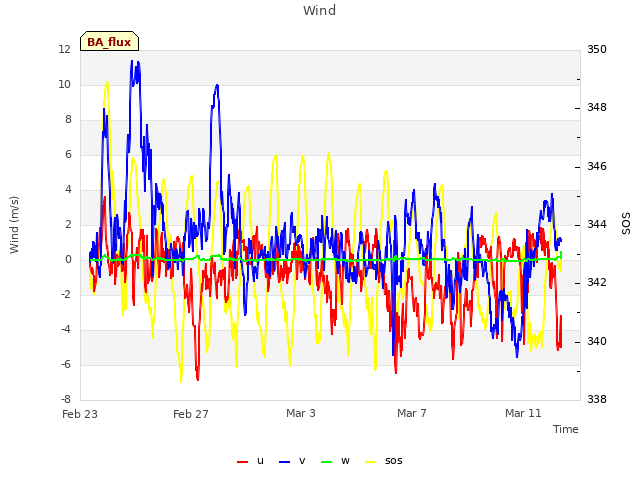Click the Mar 3 date tick
640x480 pixels.
[301, 413]
